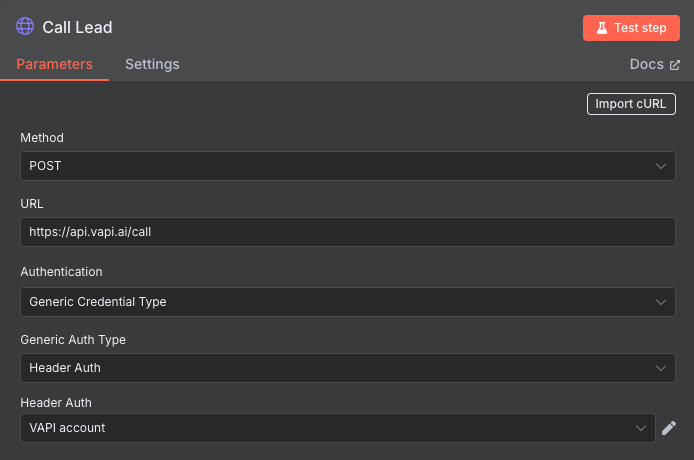Expand the Header Auth type dropdown
This screenshot has height=460, width=694.
(348, 368)
